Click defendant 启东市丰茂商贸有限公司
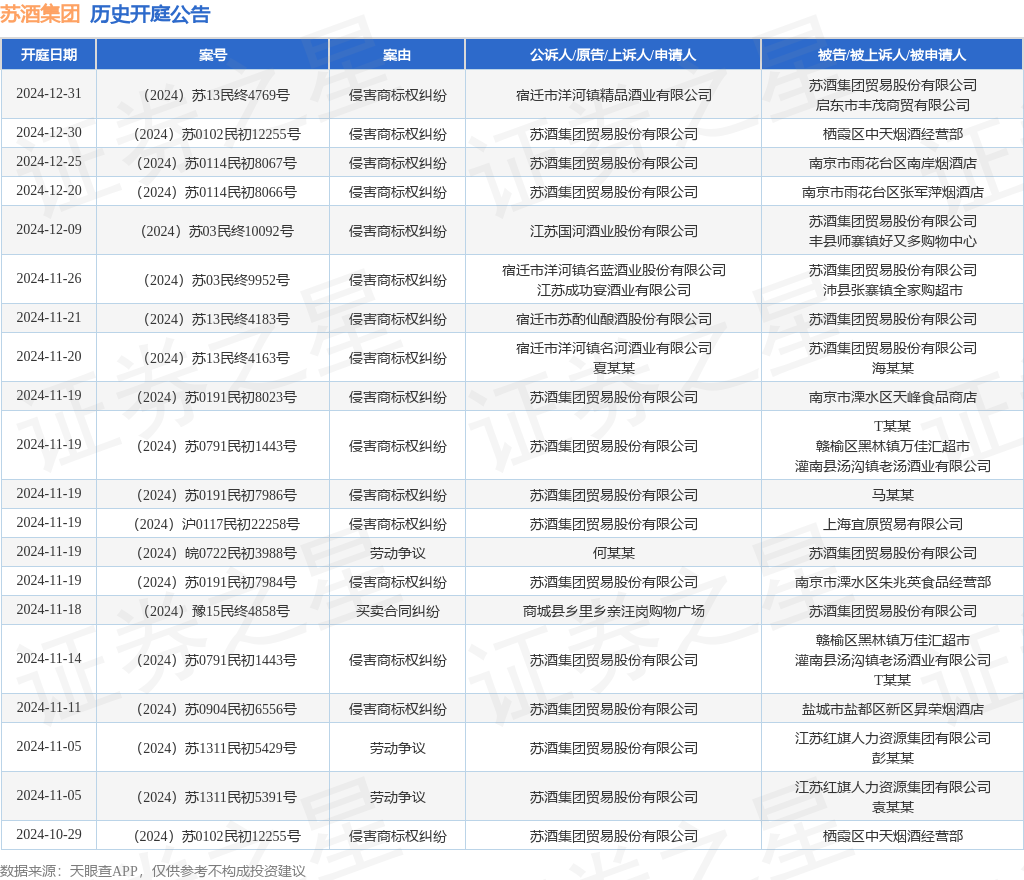Viewport: 1024px width, 880px height. point(892,105)
